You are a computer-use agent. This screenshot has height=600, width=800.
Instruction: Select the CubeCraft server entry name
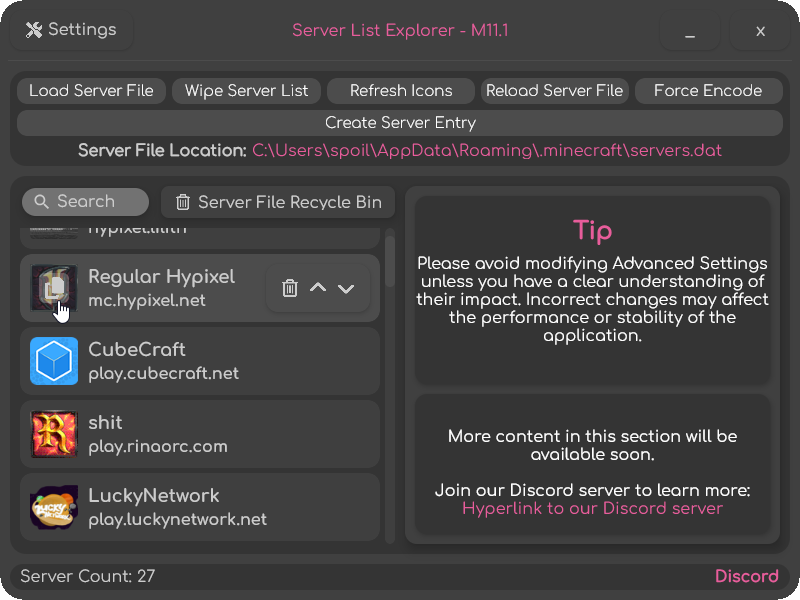(x=137, y=349)
